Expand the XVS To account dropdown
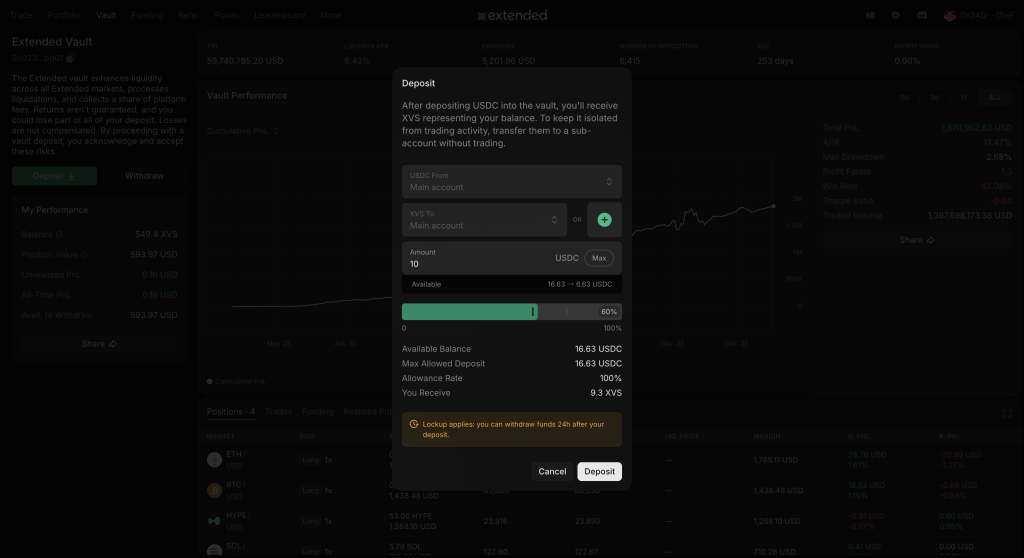The width and height of the screenshot is (1024, 558). point(484,220)
